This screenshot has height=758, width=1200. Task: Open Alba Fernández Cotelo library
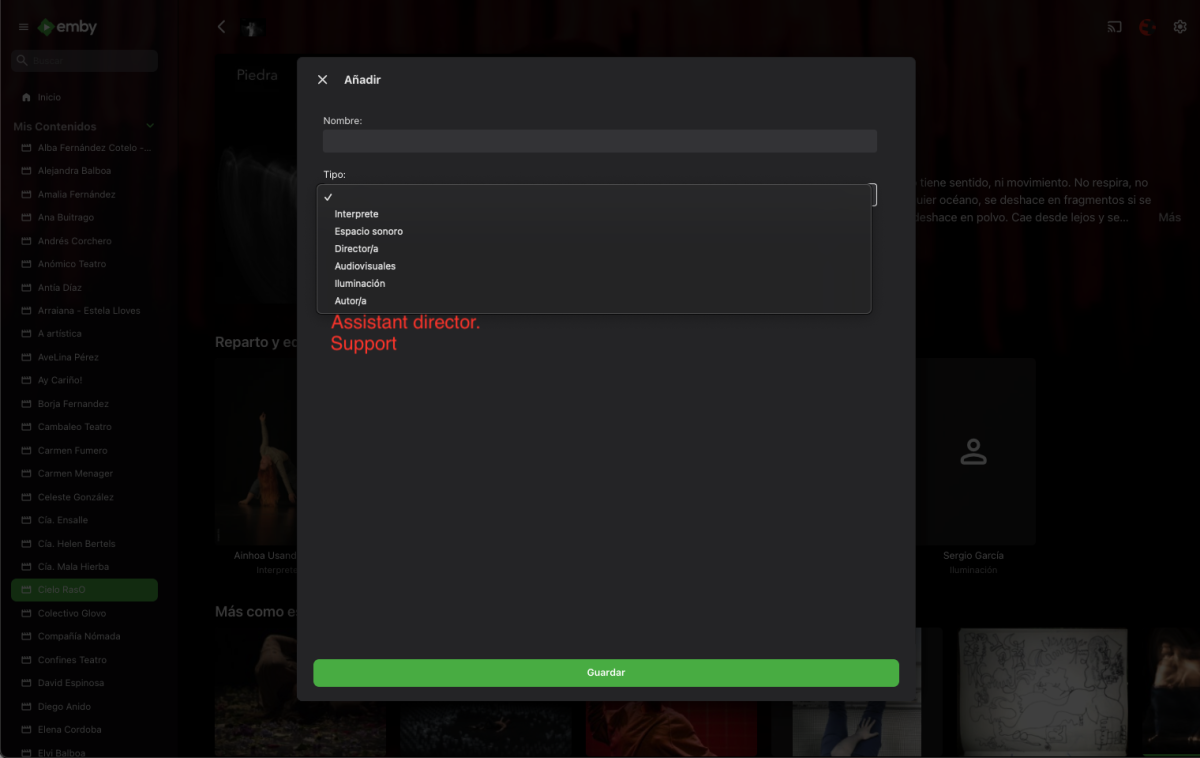click(84, 148)
